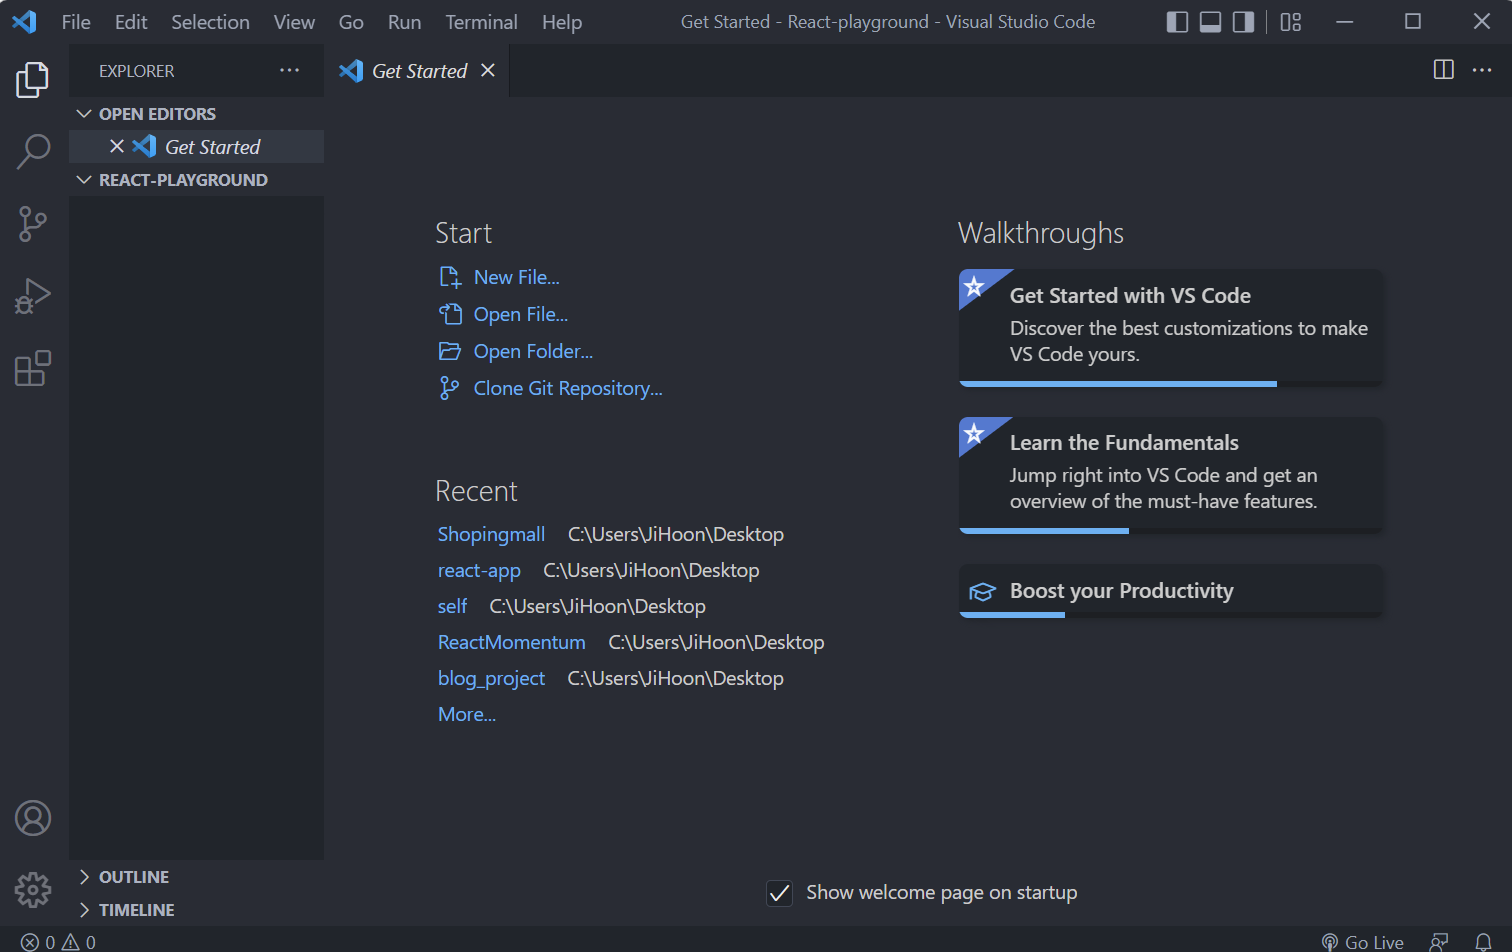Collapse the Open Editors section
Viewport: 1512px width, 952px height.
196,114
